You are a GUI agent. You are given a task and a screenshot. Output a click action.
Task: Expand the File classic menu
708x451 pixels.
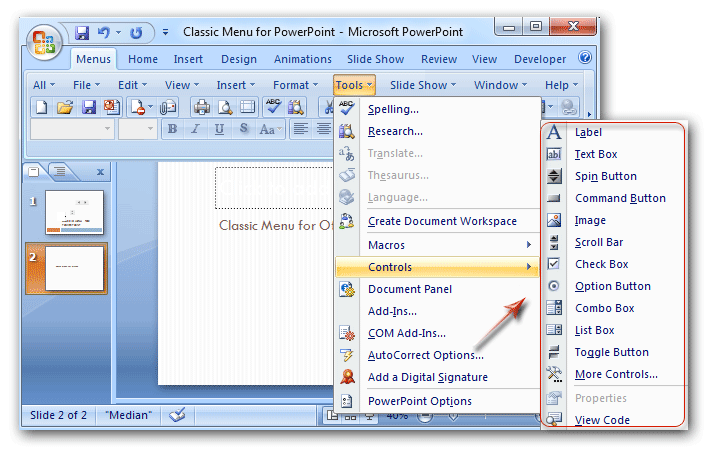86,85
